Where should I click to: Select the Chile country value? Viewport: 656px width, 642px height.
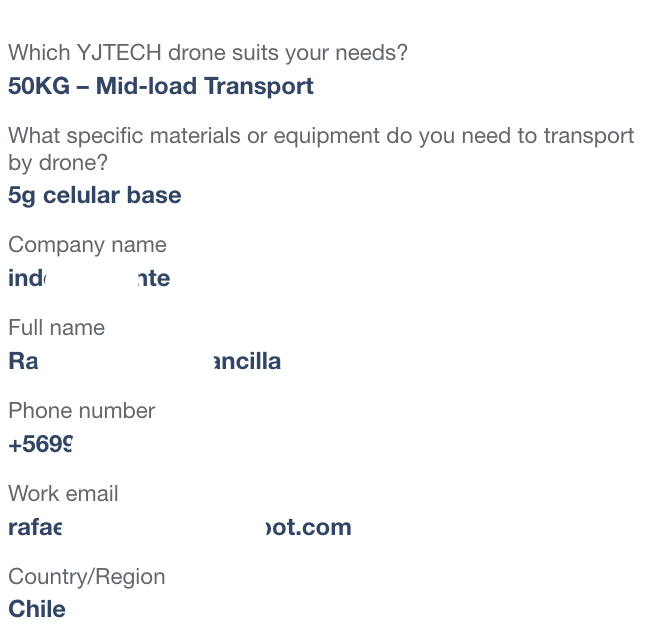pyautogui.click(x=37, y=609)
